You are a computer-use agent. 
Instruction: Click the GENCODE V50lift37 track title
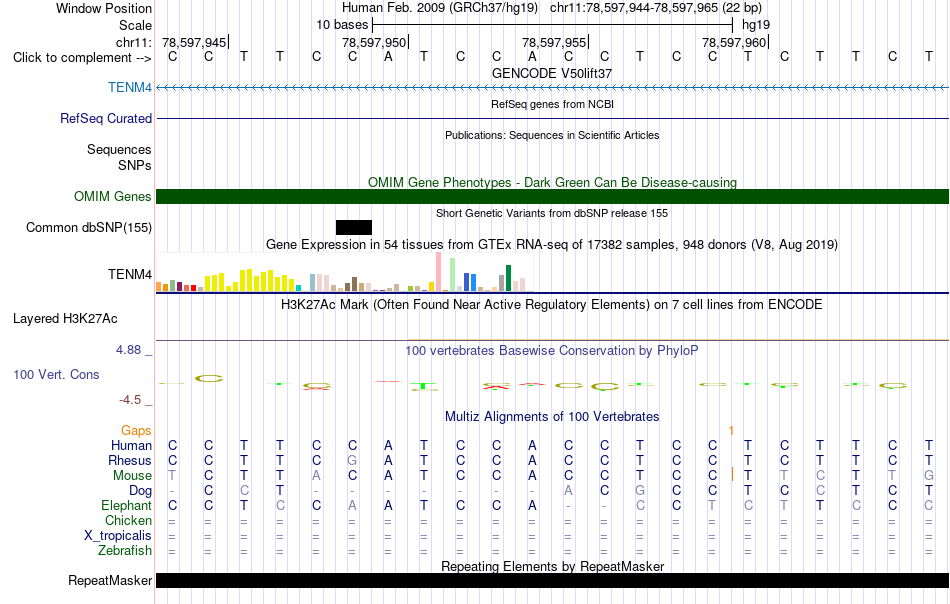pyautogui.click(x=552, y=73)
